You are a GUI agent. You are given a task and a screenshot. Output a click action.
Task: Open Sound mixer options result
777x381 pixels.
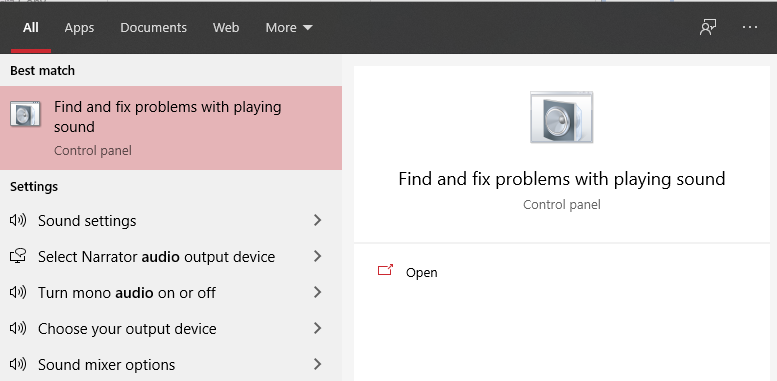tap(171, 365)
